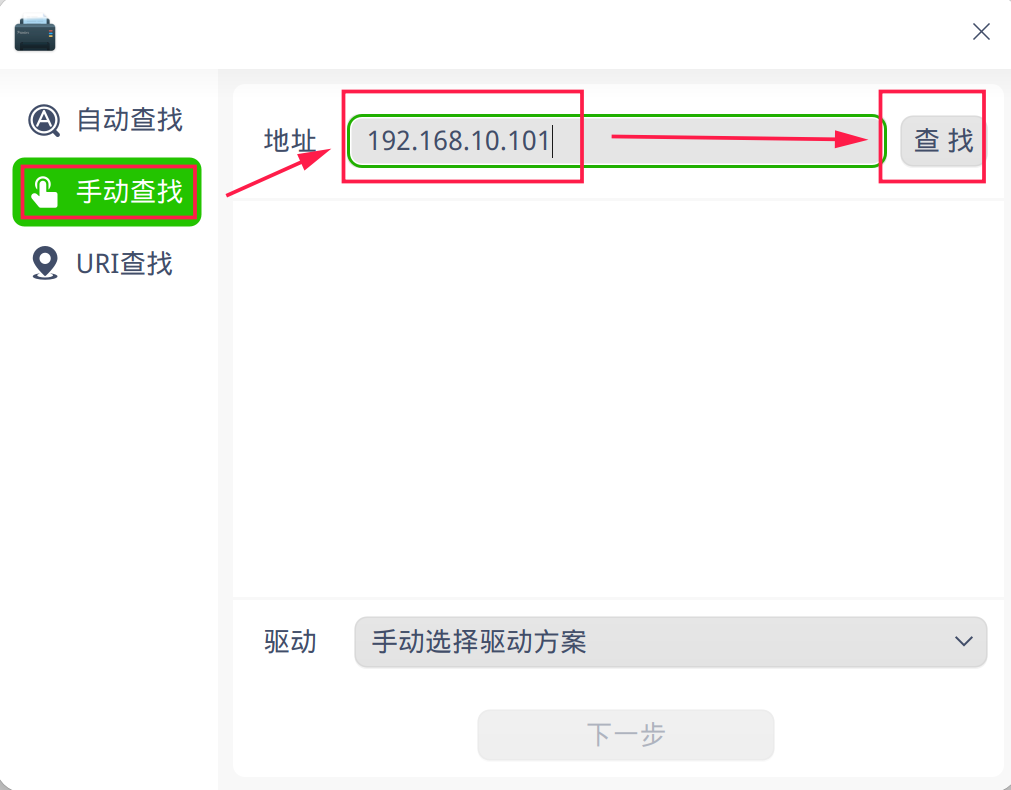
Task: Open the 手动选择驱动方案 driver dropdown
Action: click(x=671, y=642)
